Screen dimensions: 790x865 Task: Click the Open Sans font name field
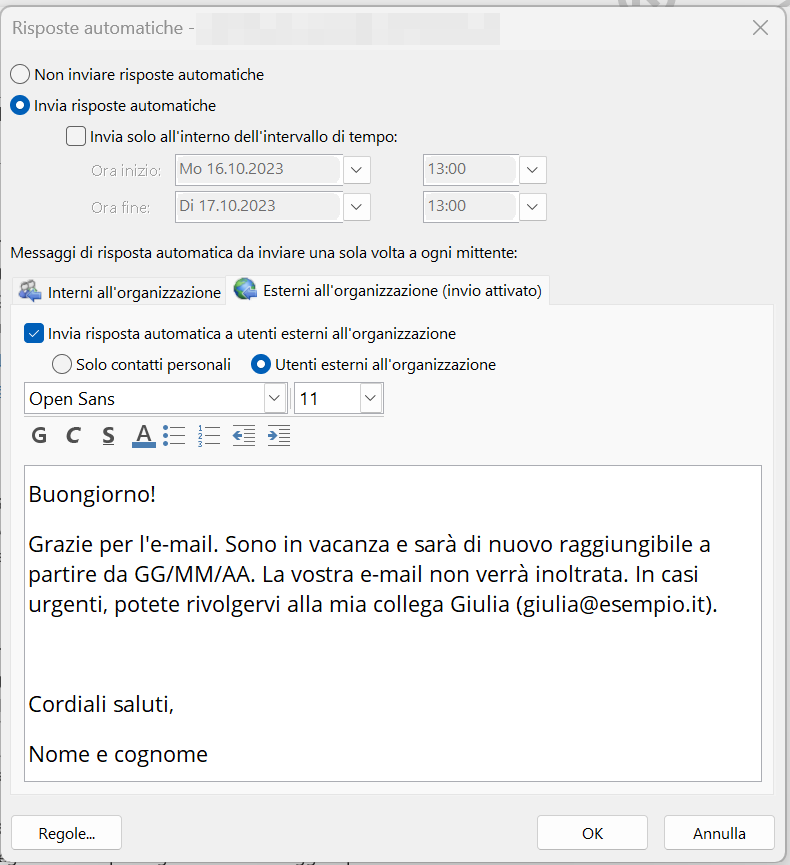[x=145, y=398]
